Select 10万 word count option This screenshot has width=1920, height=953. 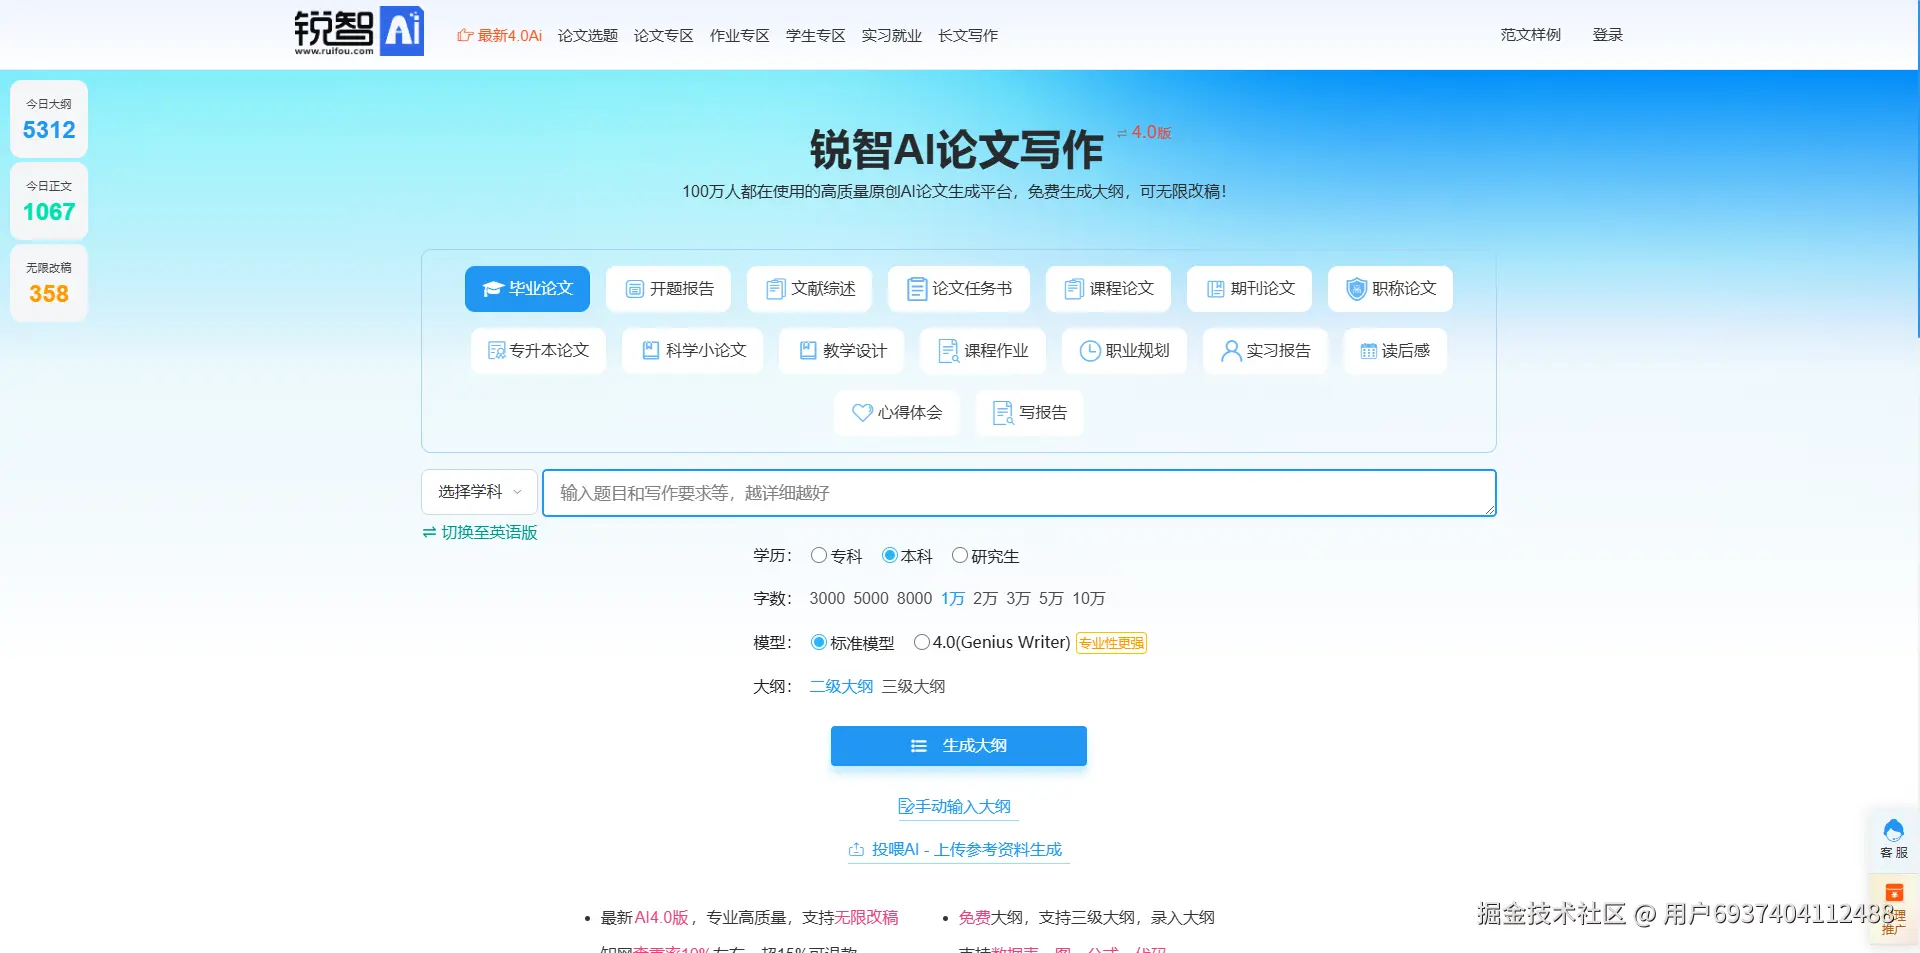point(1088,598)
